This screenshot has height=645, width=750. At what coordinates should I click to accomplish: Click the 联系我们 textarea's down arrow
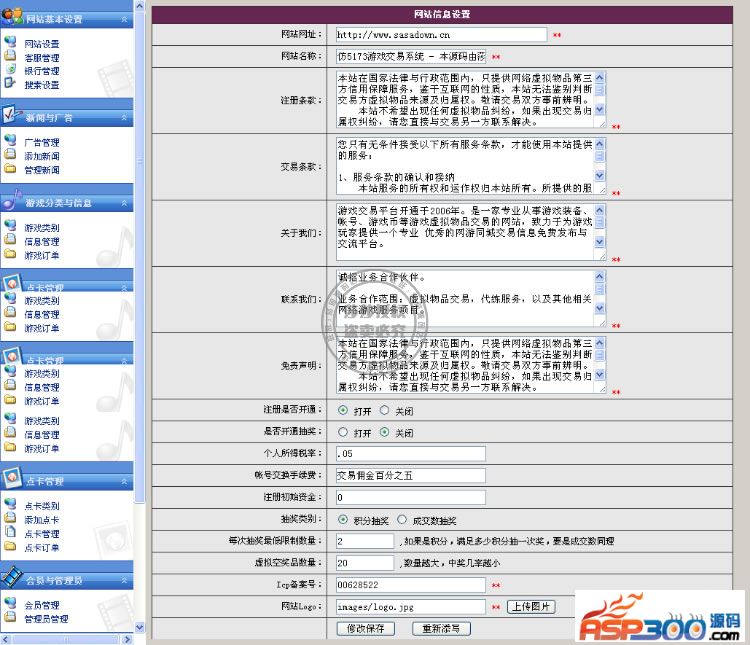pos(600,308)
